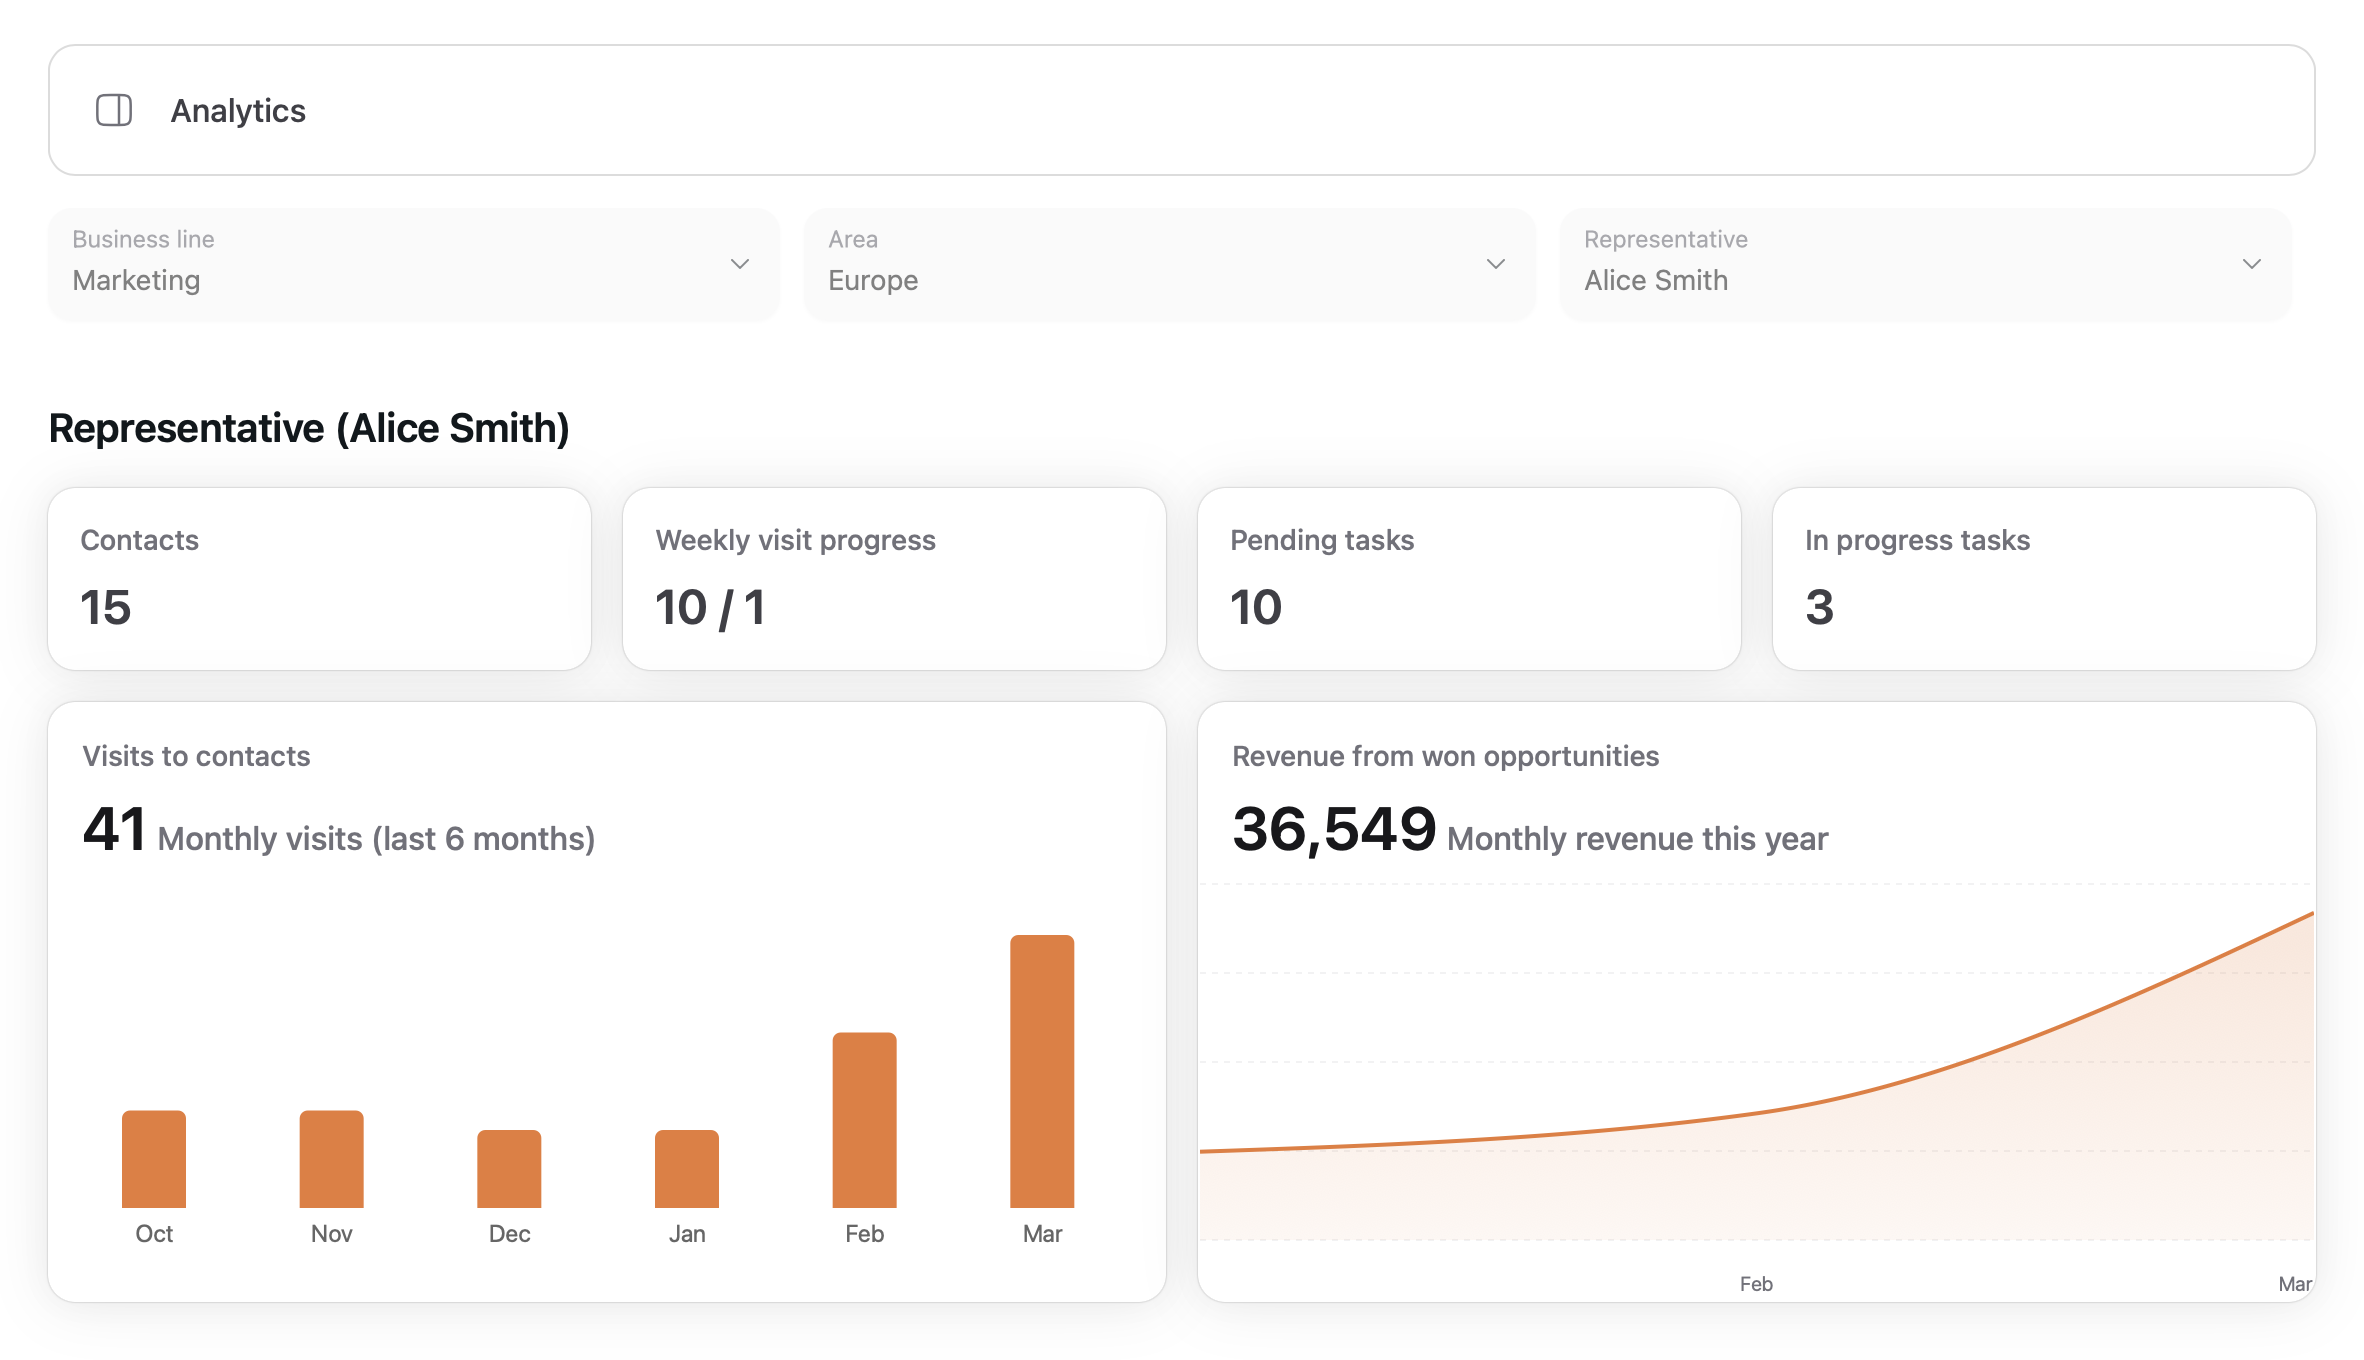Click the Representative (Alice Smith) heading
The image size is (2364, 1360).
pos(310,427)
